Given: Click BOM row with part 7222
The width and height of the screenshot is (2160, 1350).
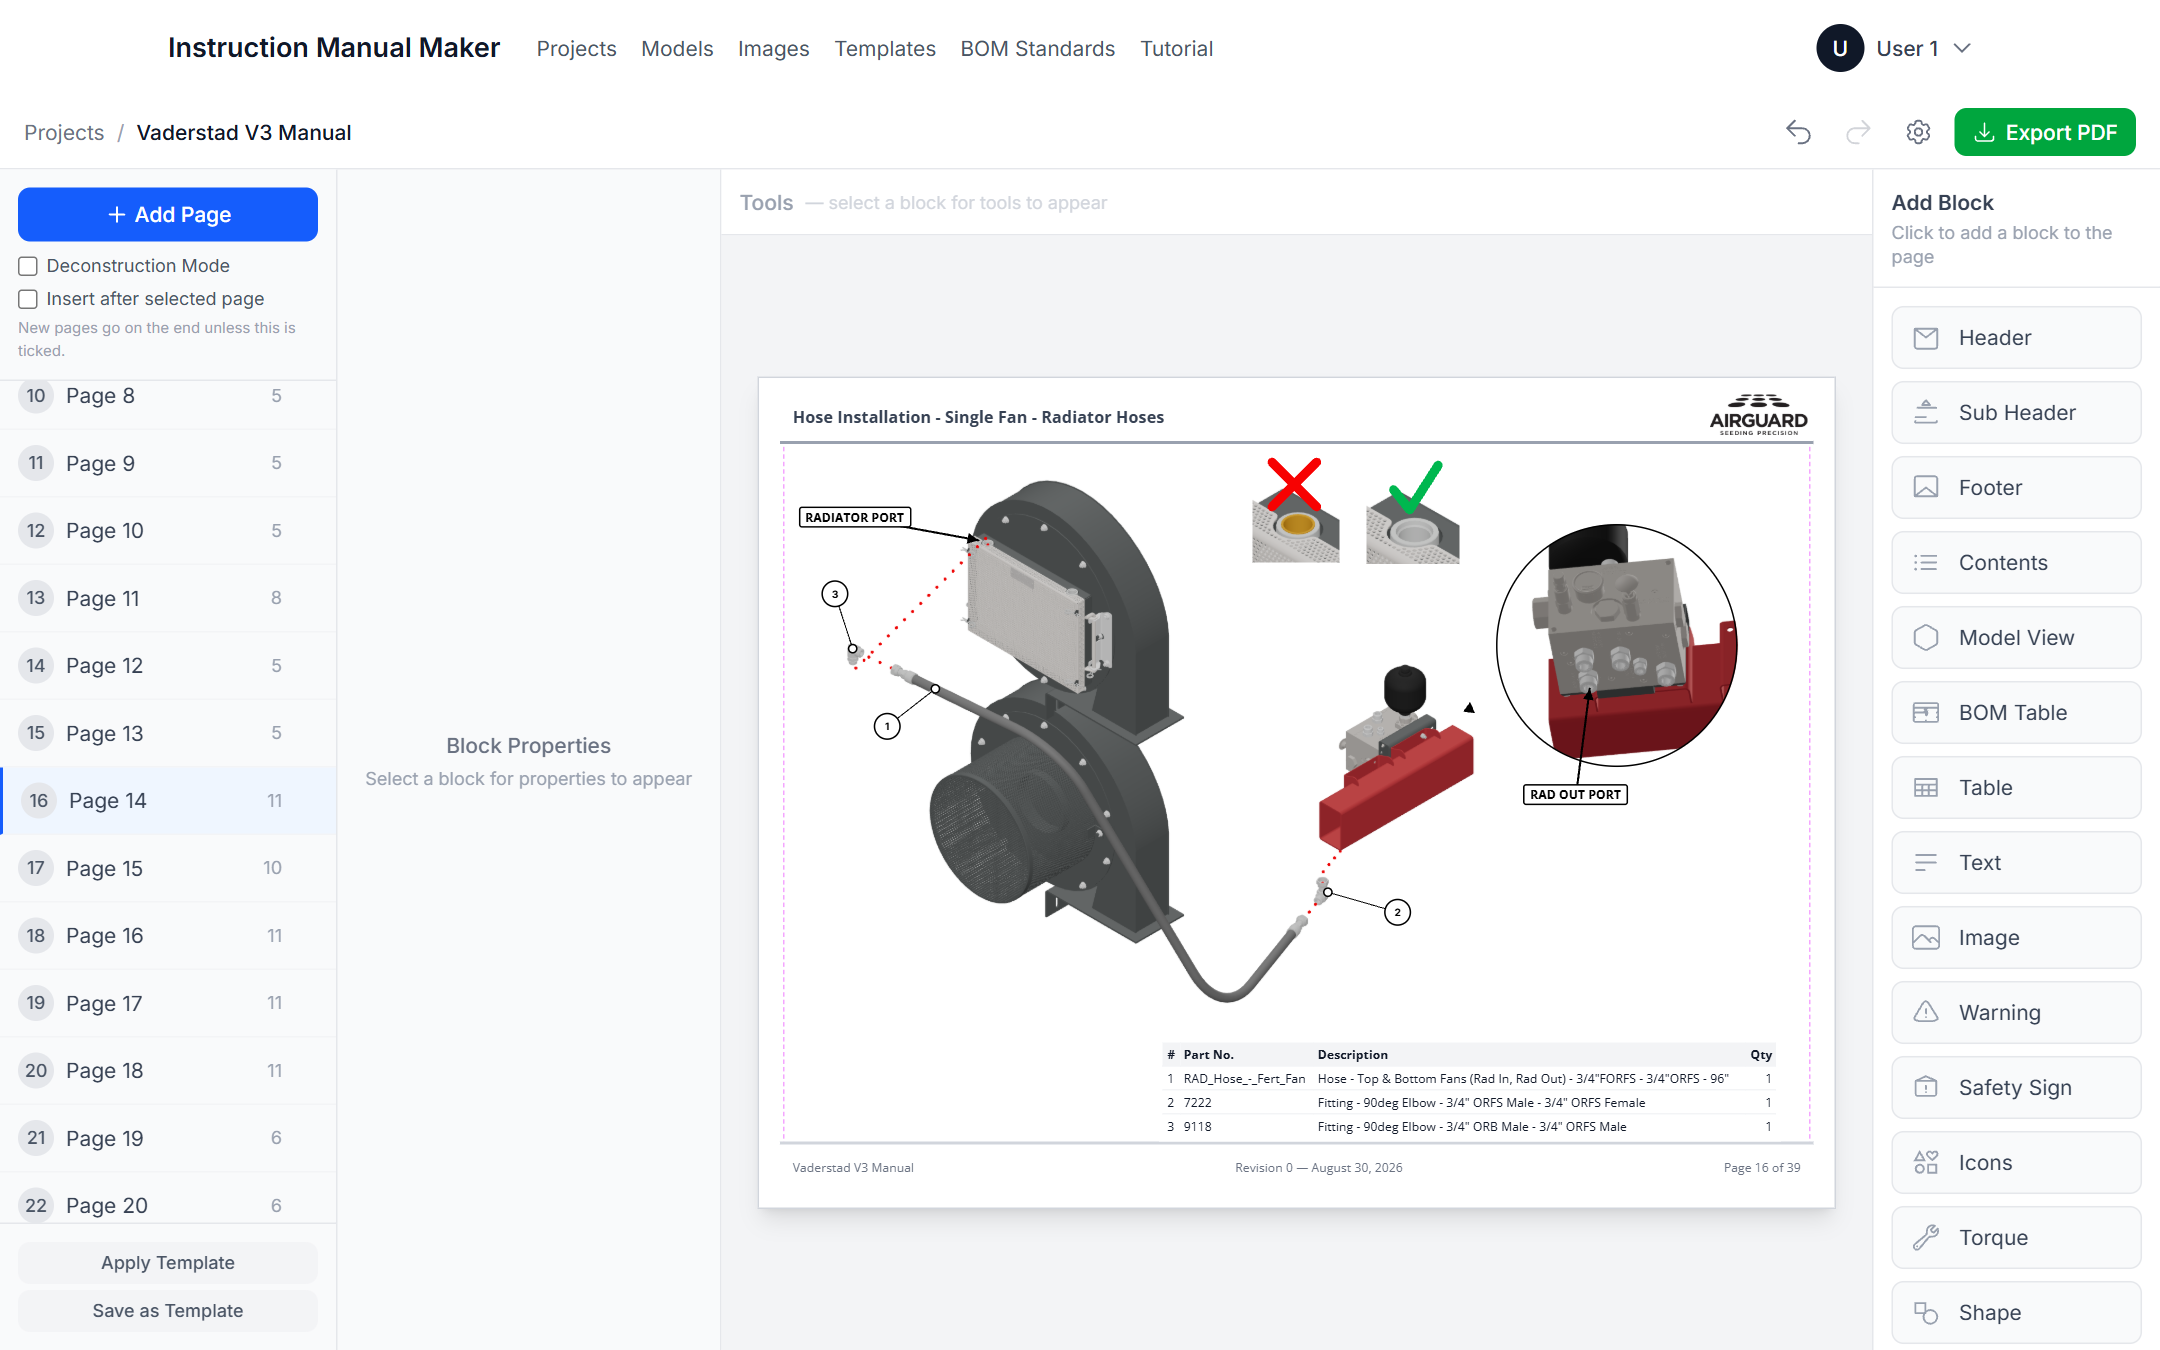Looking at the screenshot, I should tap(1470, 1102).
